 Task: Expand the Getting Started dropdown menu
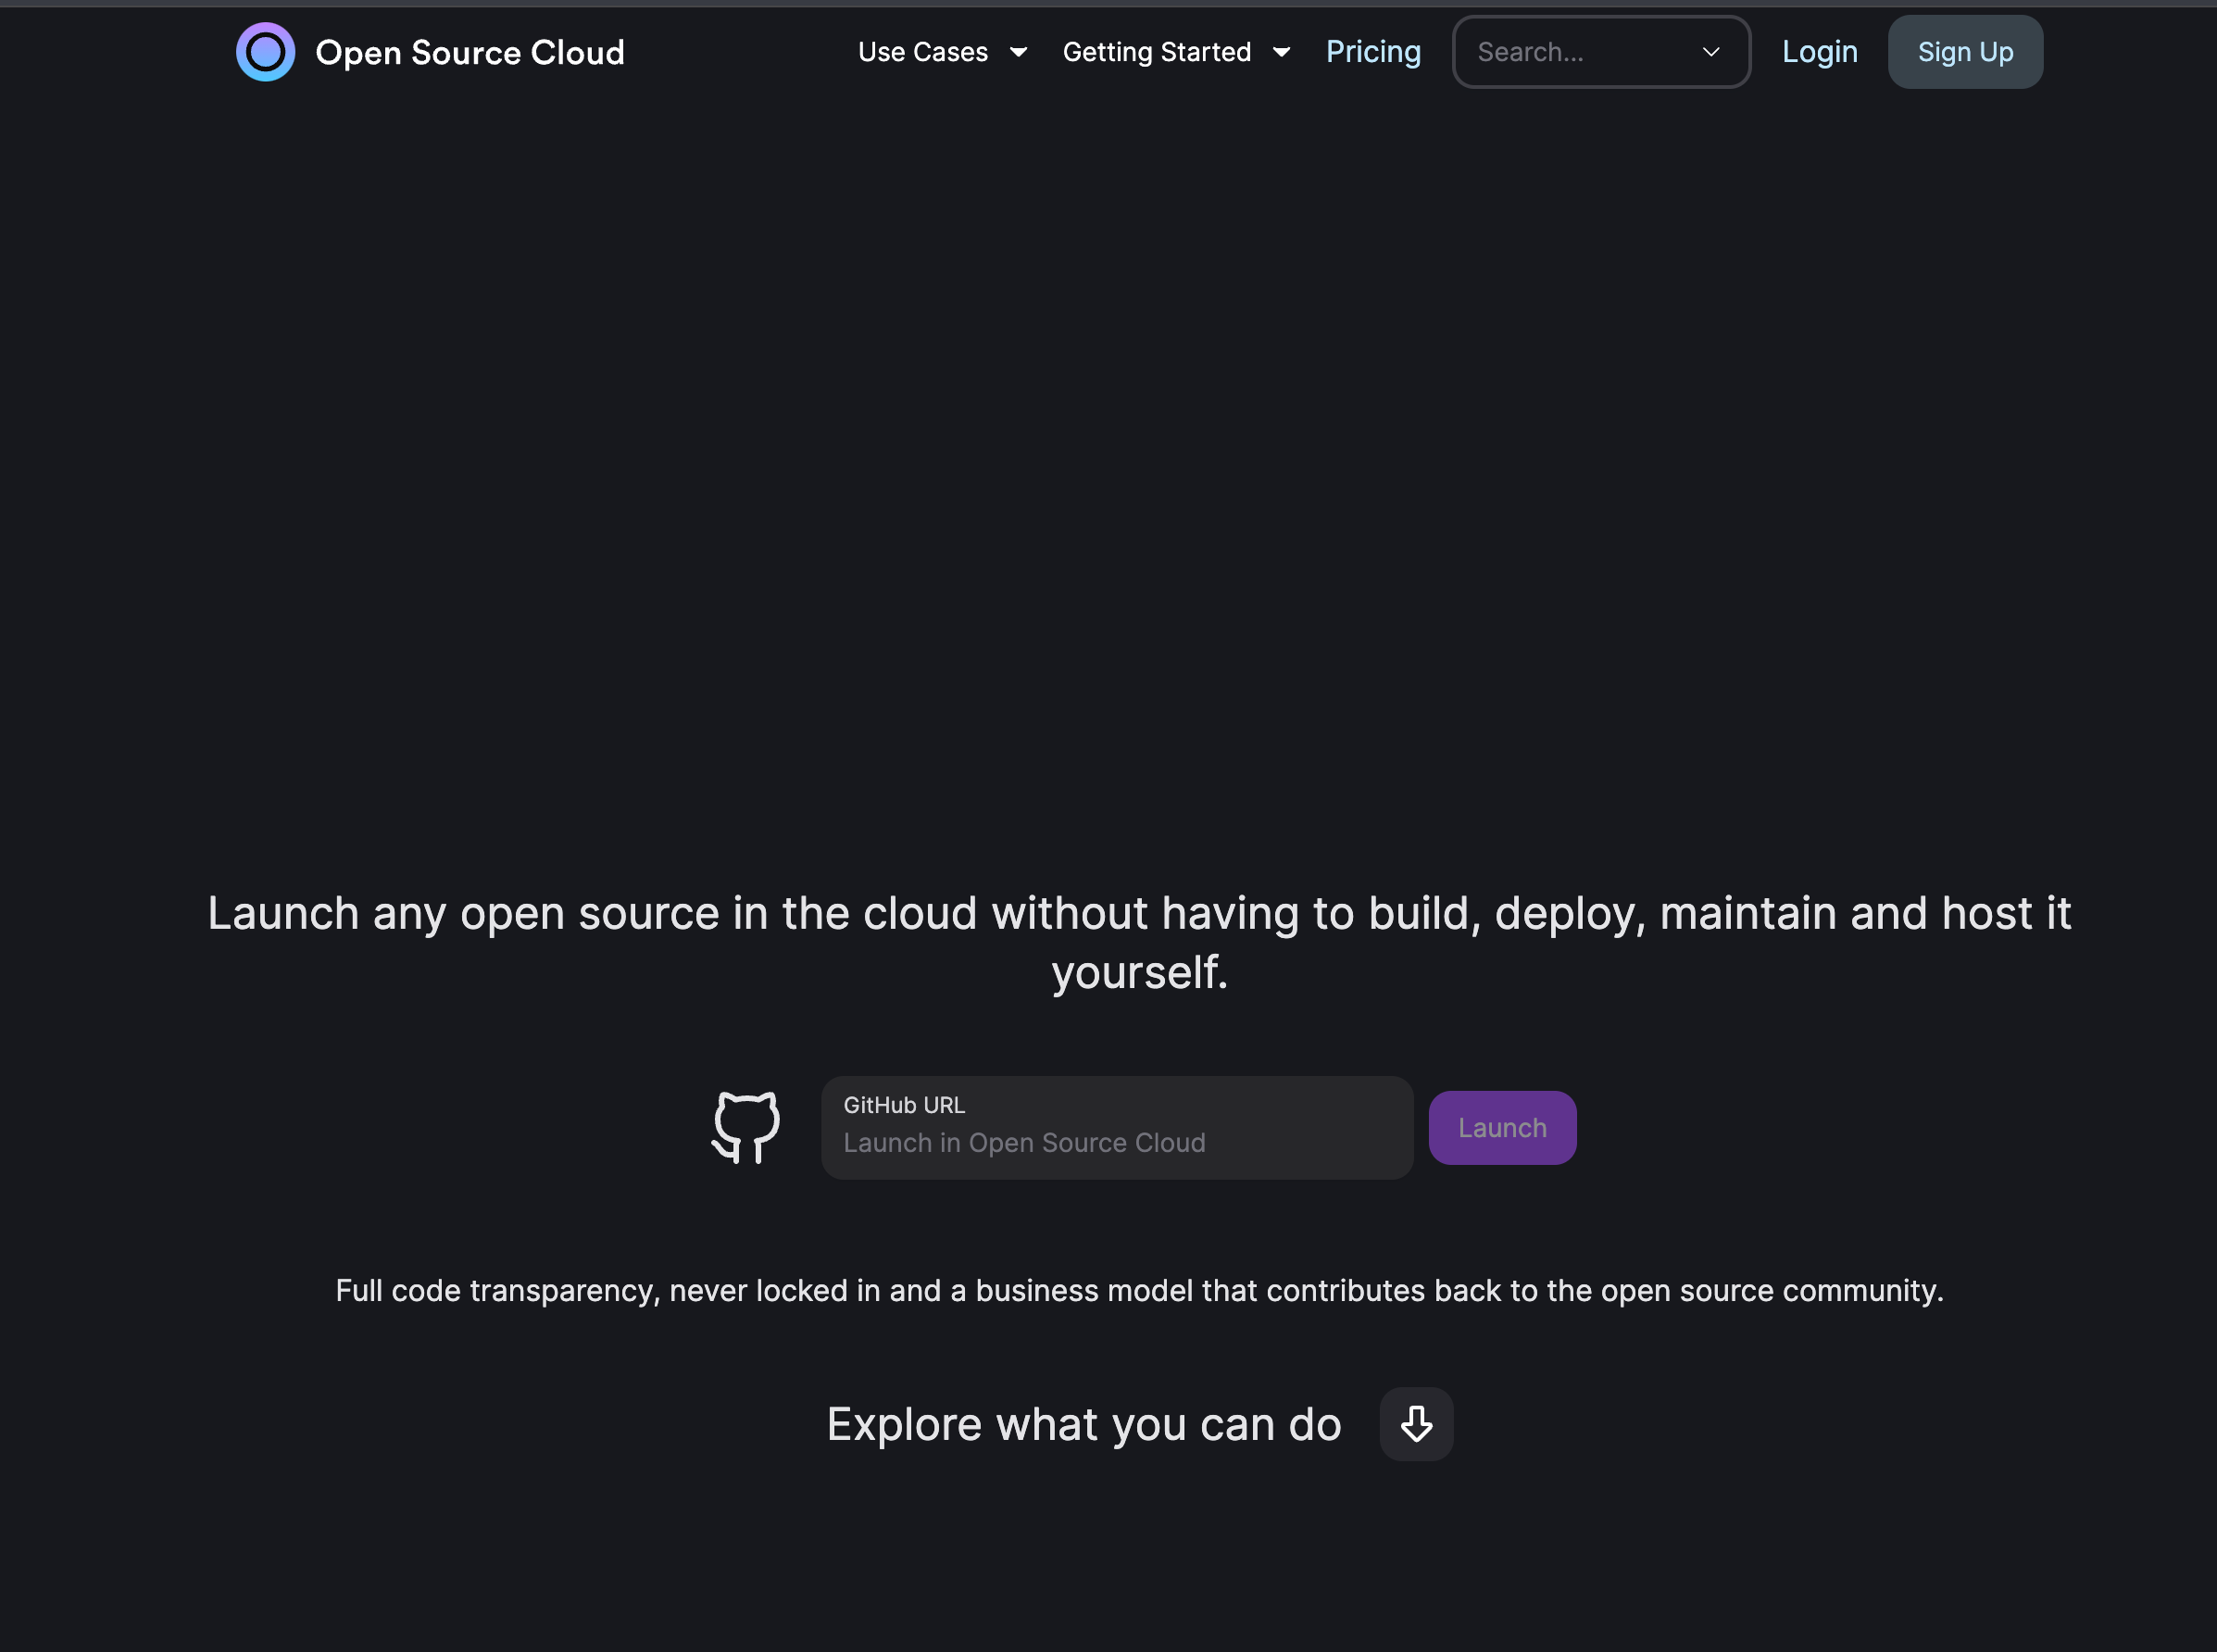(x=1177, y=52)
